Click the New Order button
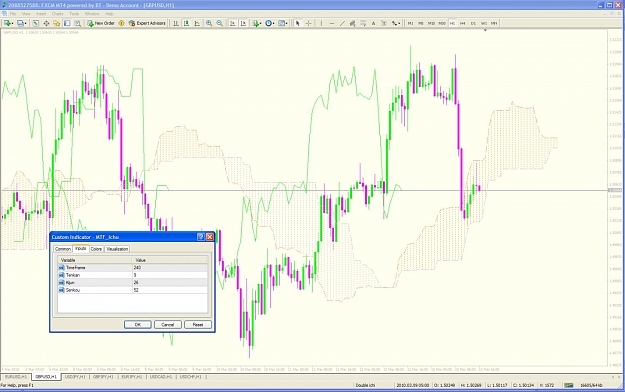Viewport: 625px width, 392px height. pyautogui.click(x=101, y=24)
